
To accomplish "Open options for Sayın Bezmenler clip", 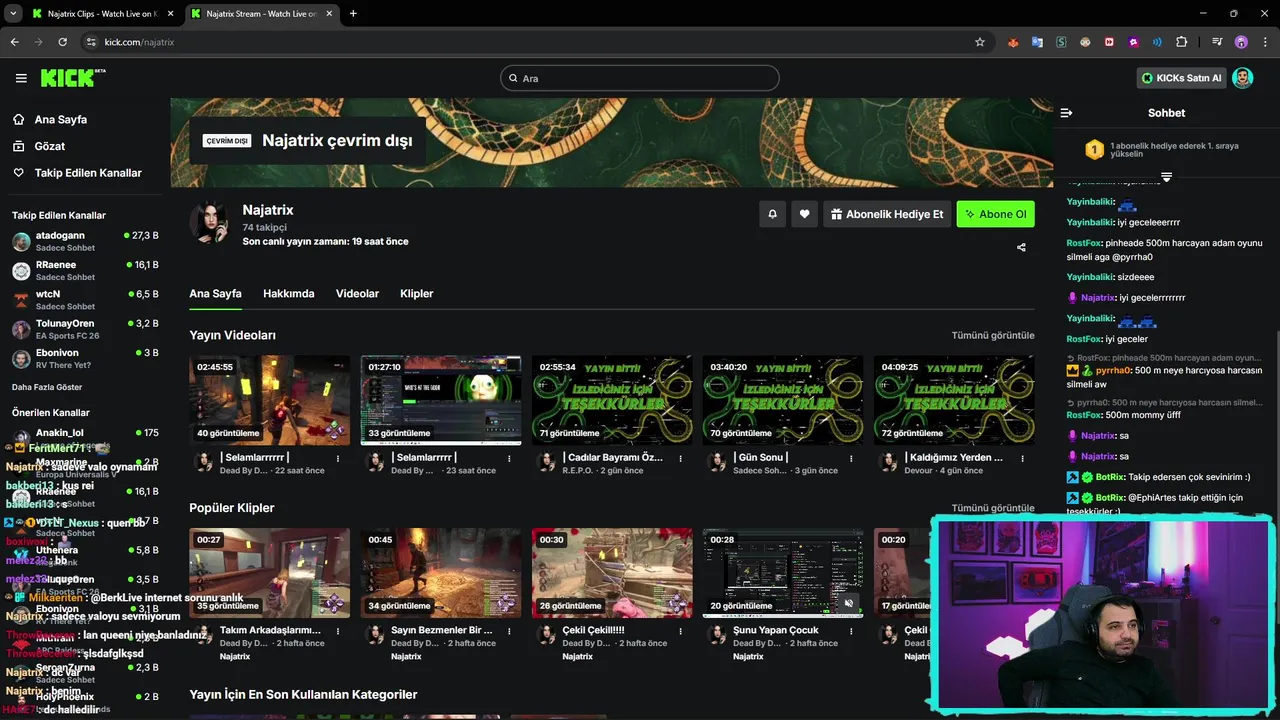I will [x=509, y=631].
